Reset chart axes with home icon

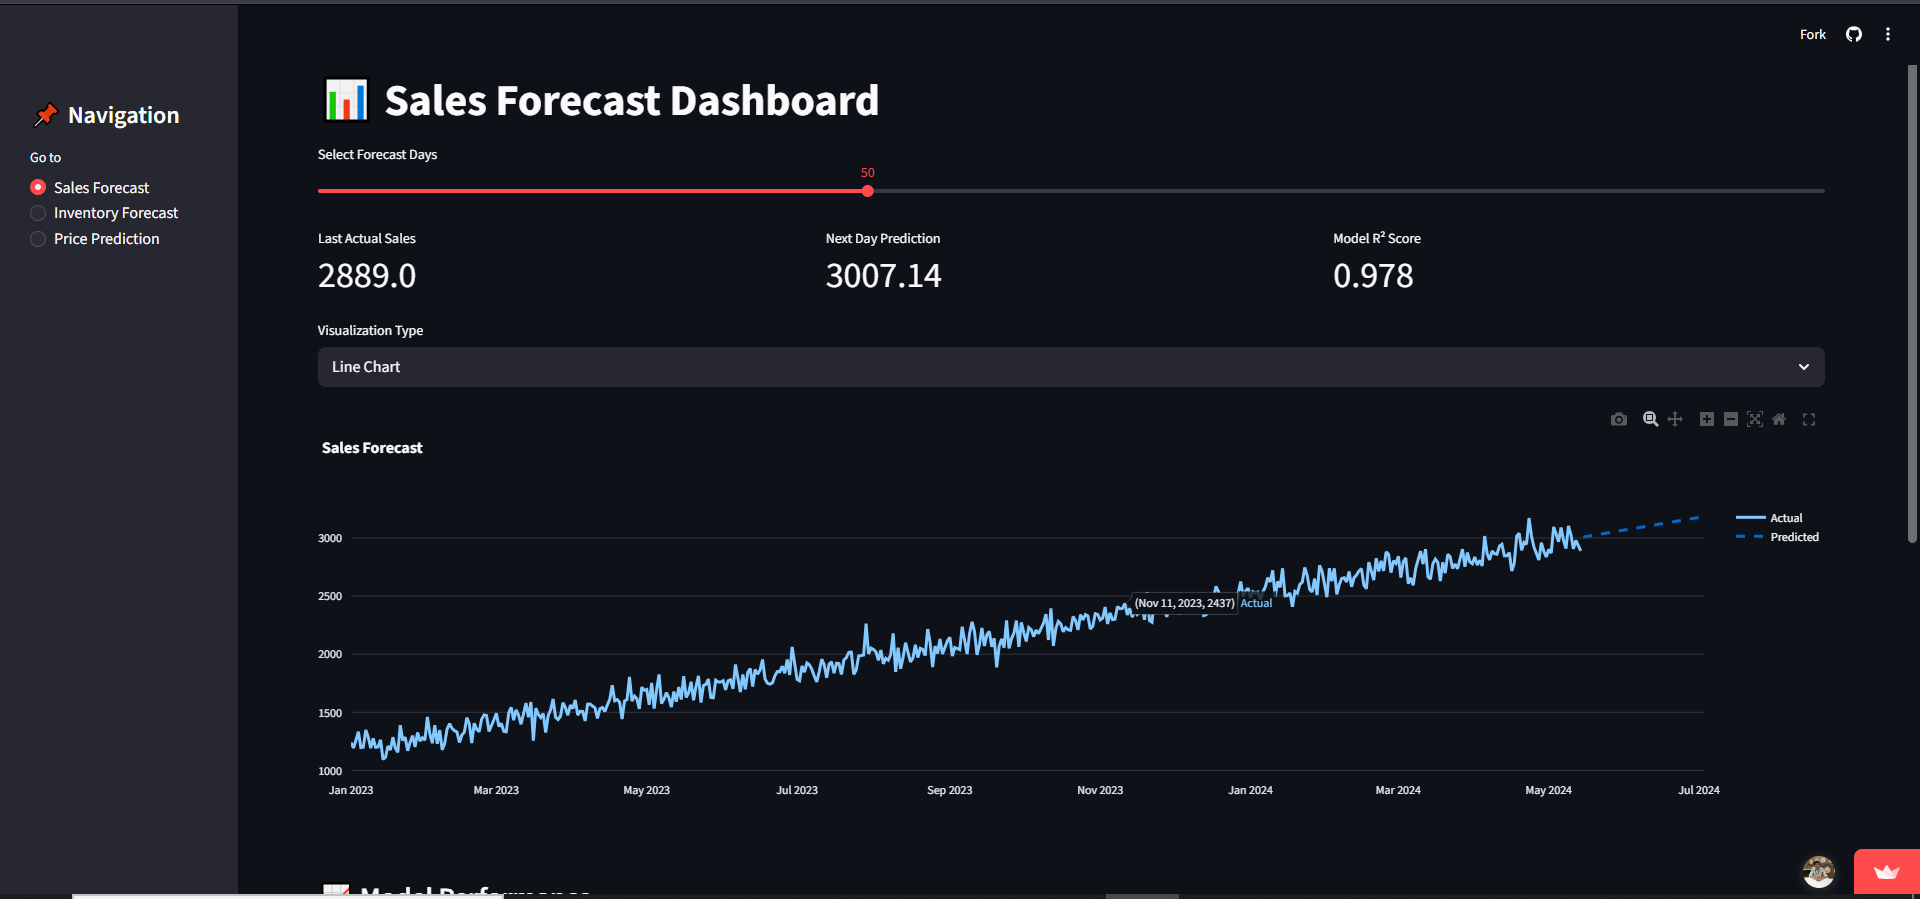[x=1779, y=420]
